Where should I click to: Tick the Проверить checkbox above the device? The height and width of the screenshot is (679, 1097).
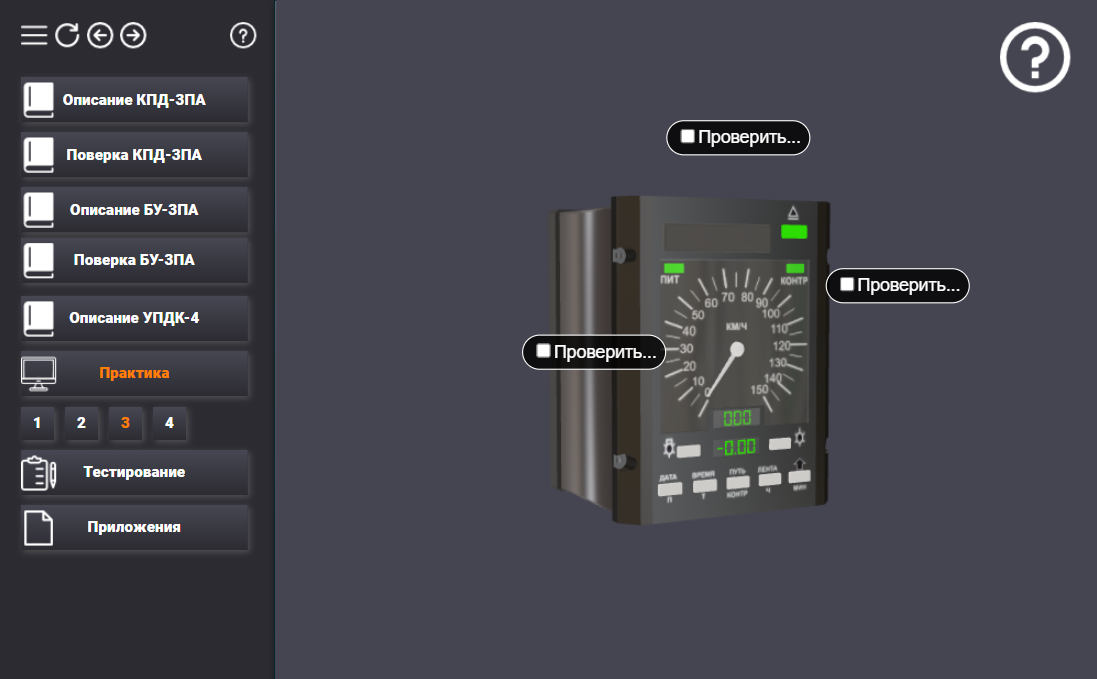coord(687,137)
